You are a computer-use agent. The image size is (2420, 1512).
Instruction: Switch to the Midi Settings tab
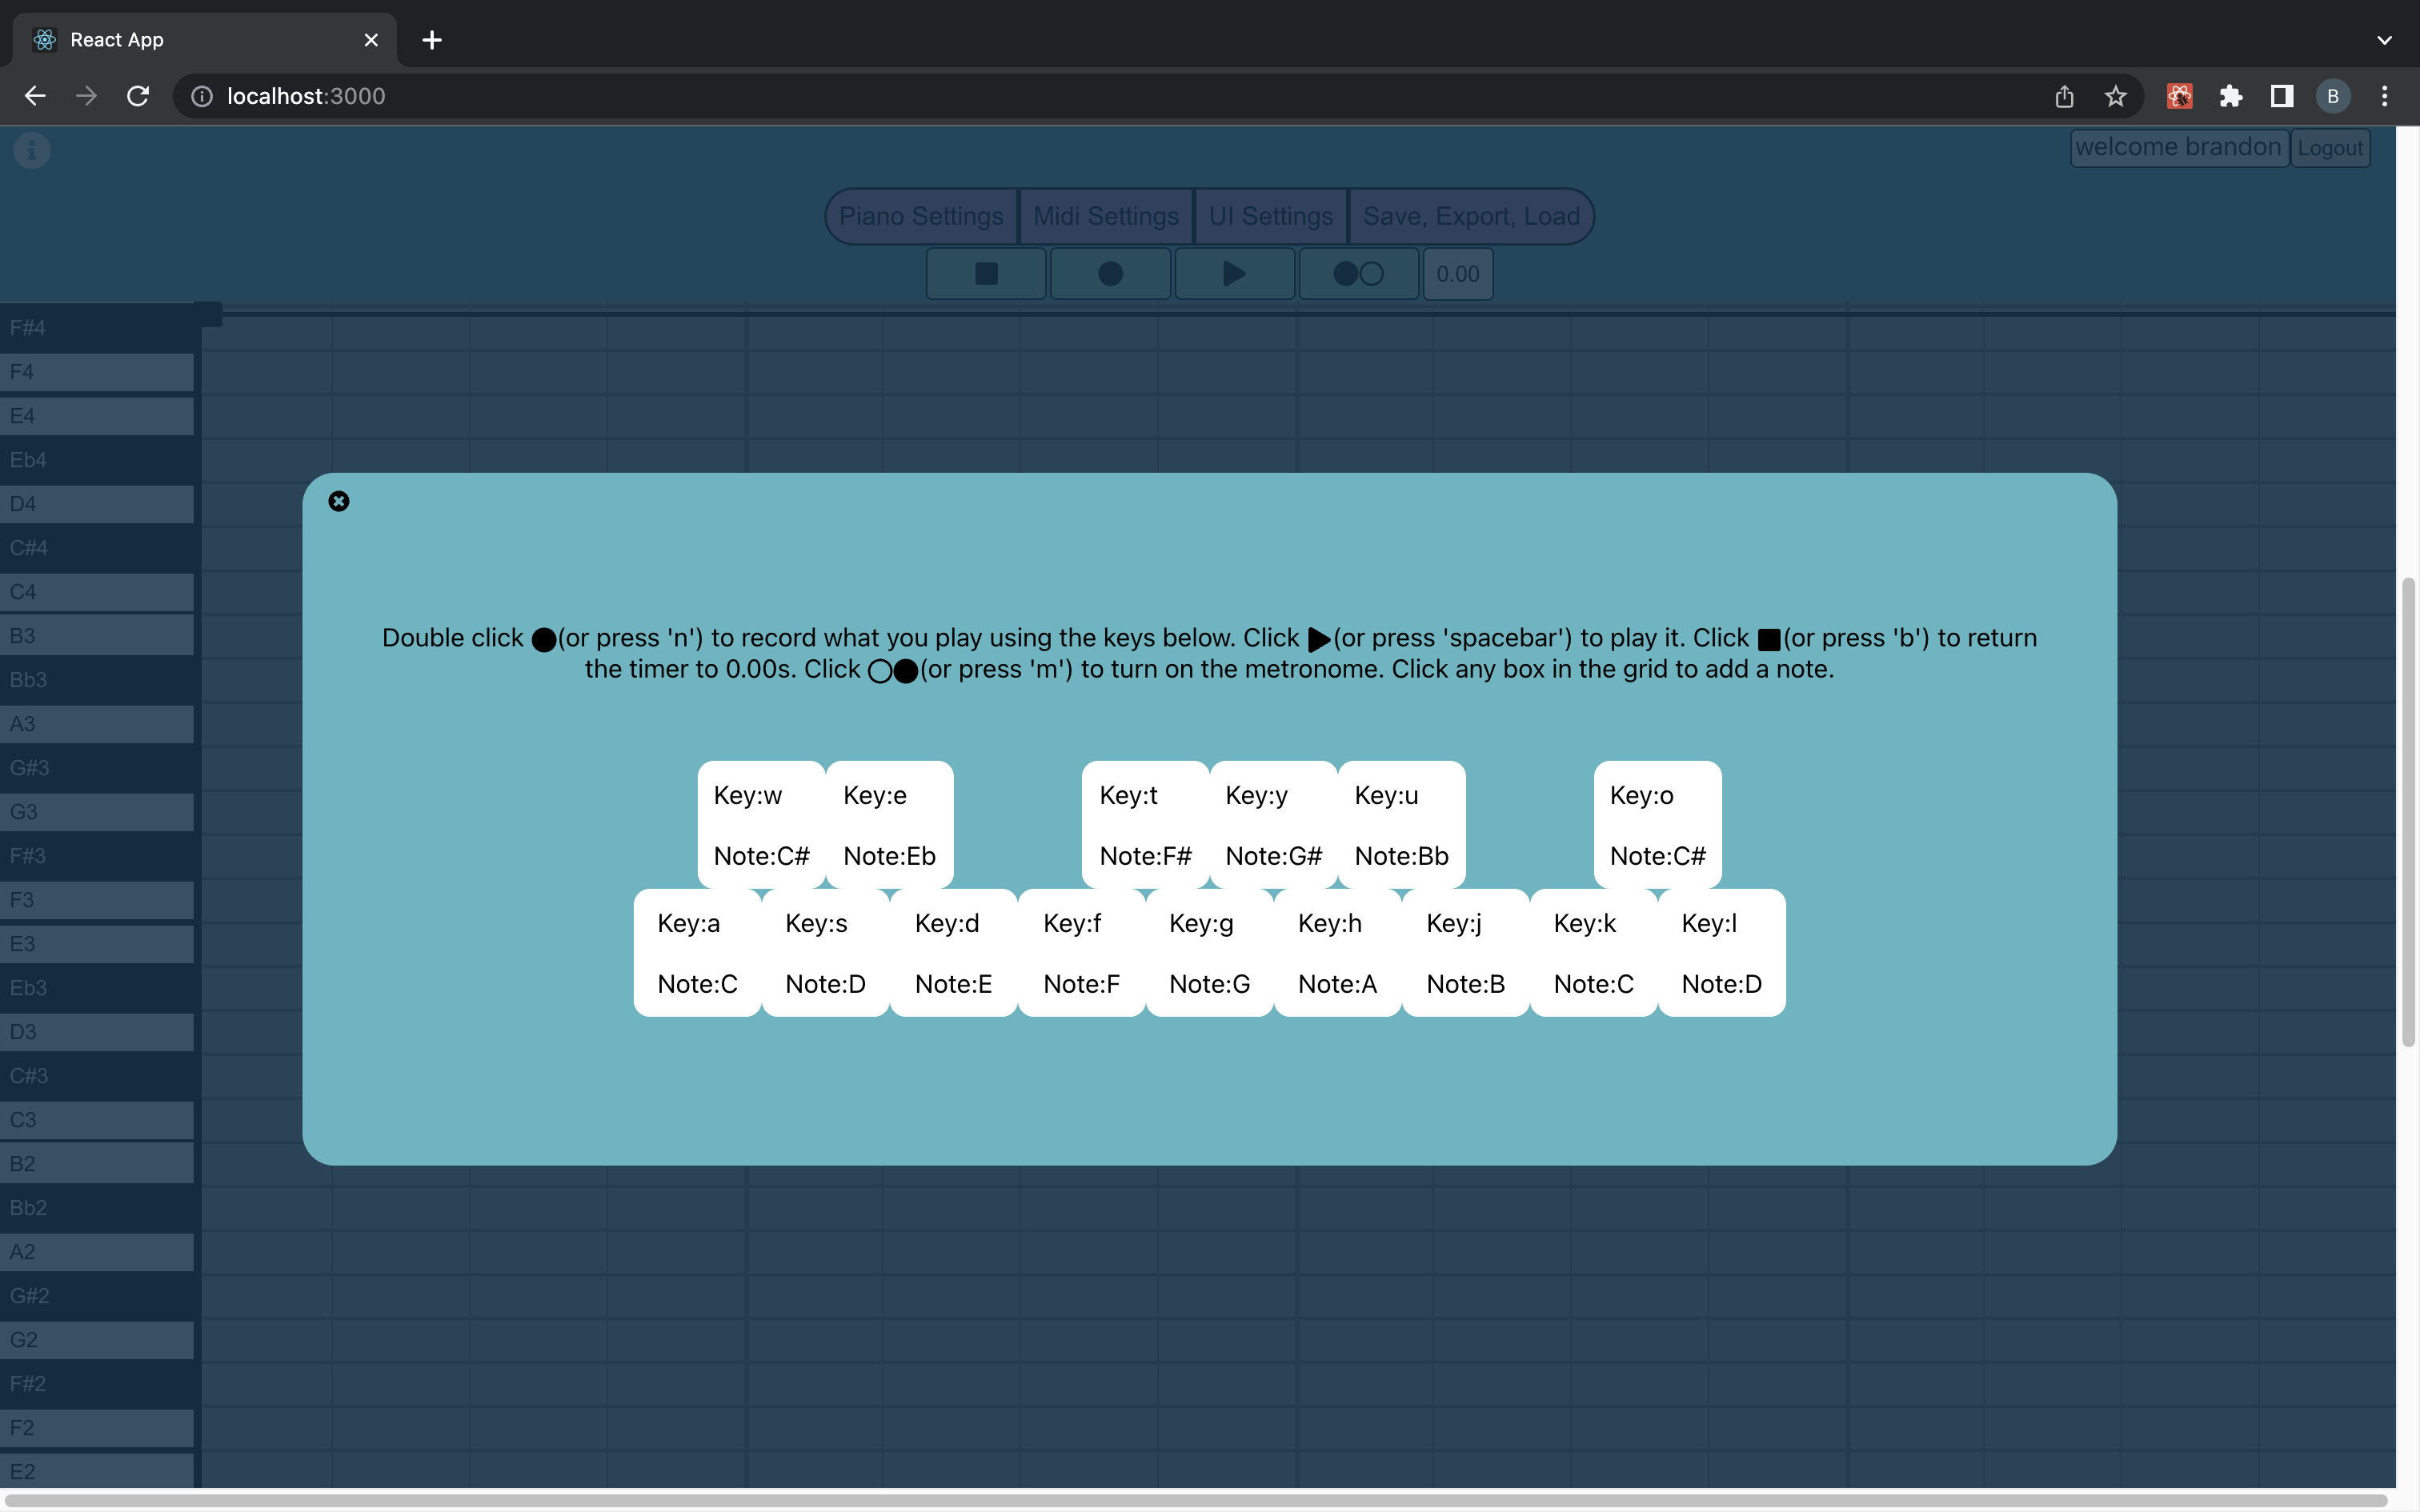[x=1105, y=215]
